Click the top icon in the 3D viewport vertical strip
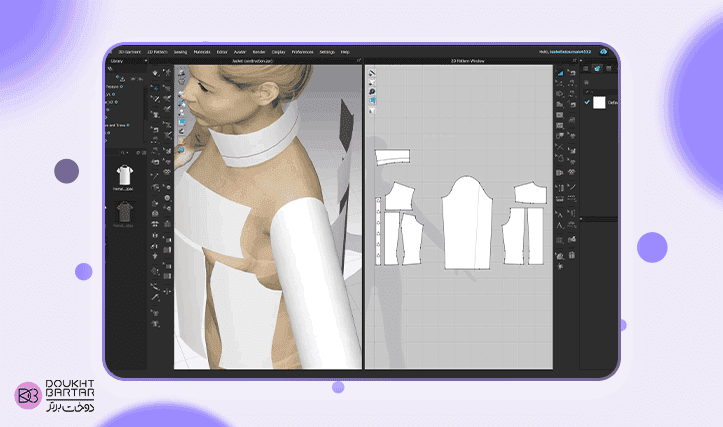The height and width of the screenshot is (427, 723). pos(182,73)
